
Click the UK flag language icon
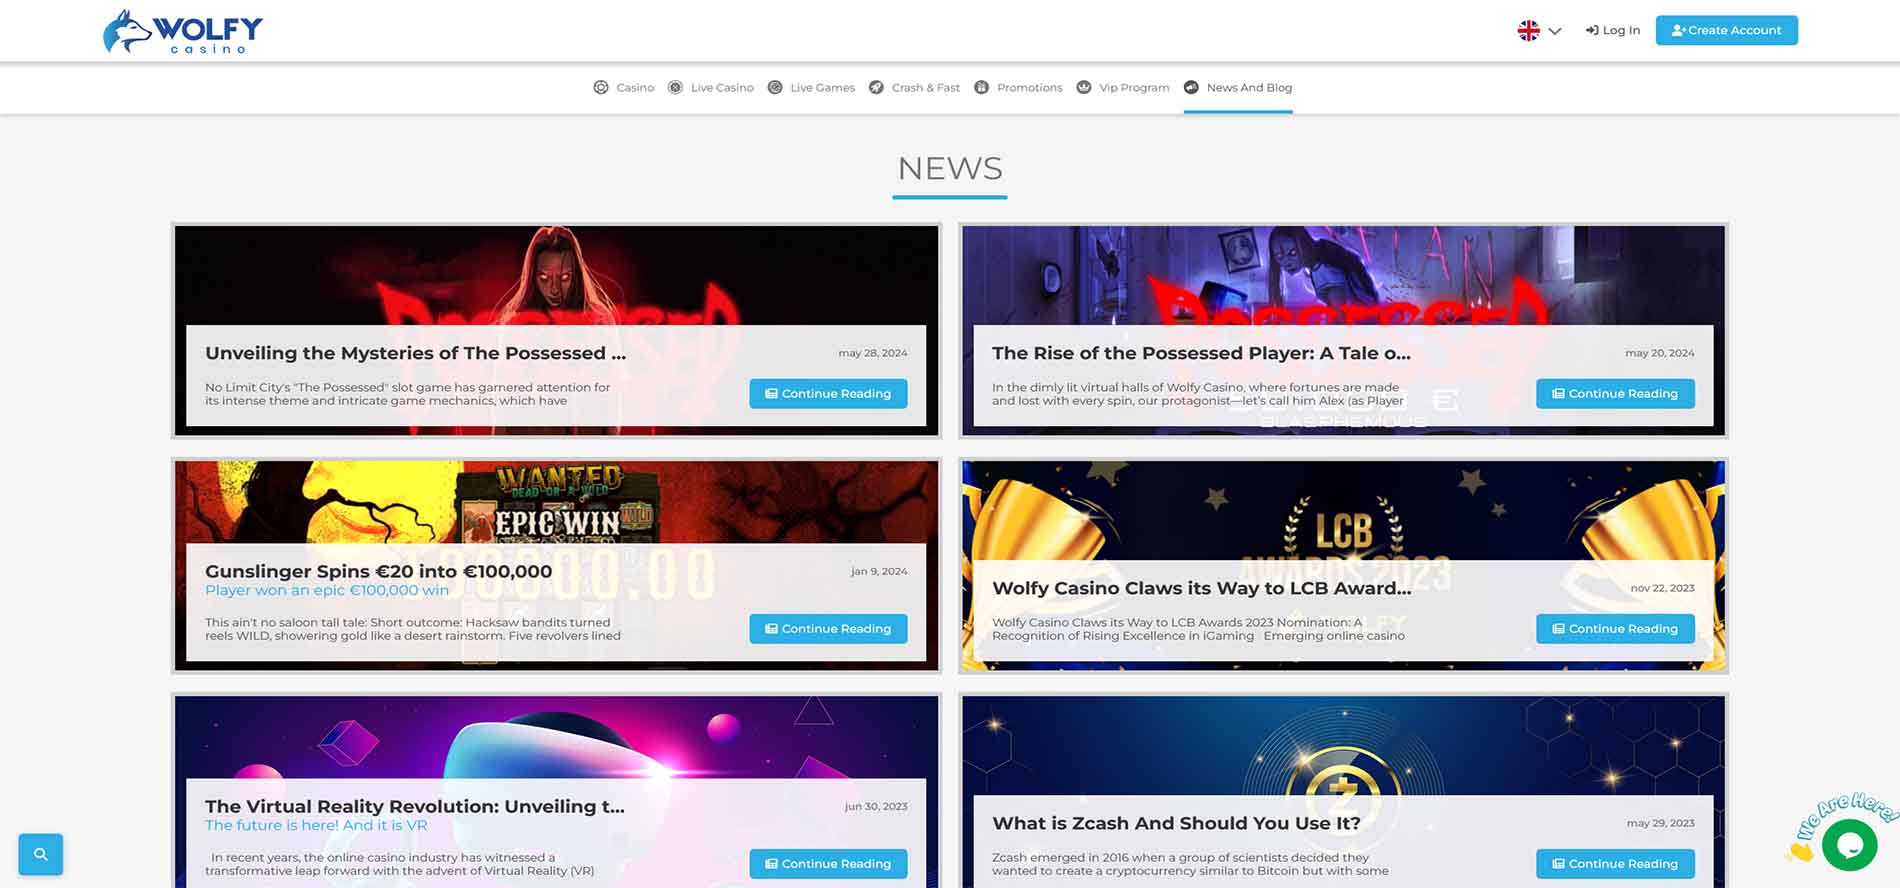point(1528,31)
